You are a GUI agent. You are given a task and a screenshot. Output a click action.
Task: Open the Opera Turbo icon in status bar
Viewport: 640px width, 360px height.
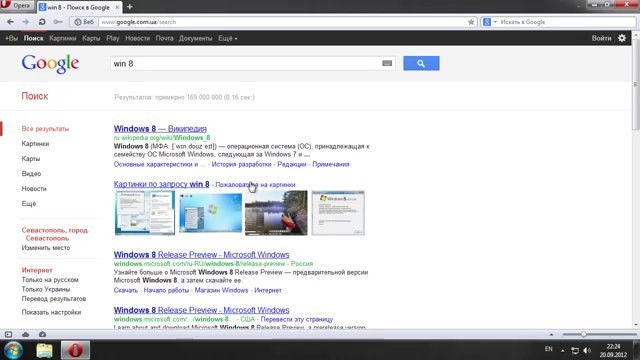42,334
